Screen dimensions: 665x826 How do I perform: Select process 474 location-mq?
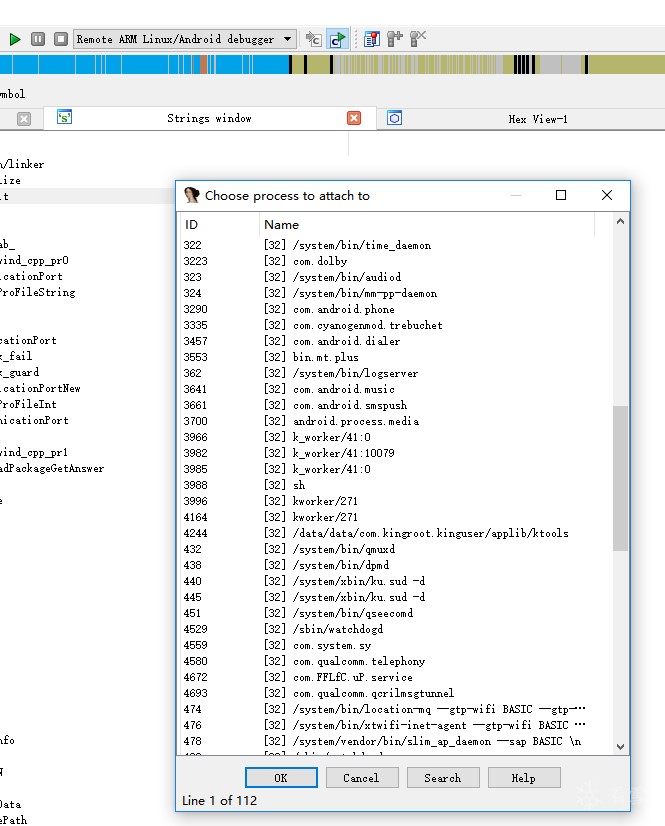coord(396,709)
